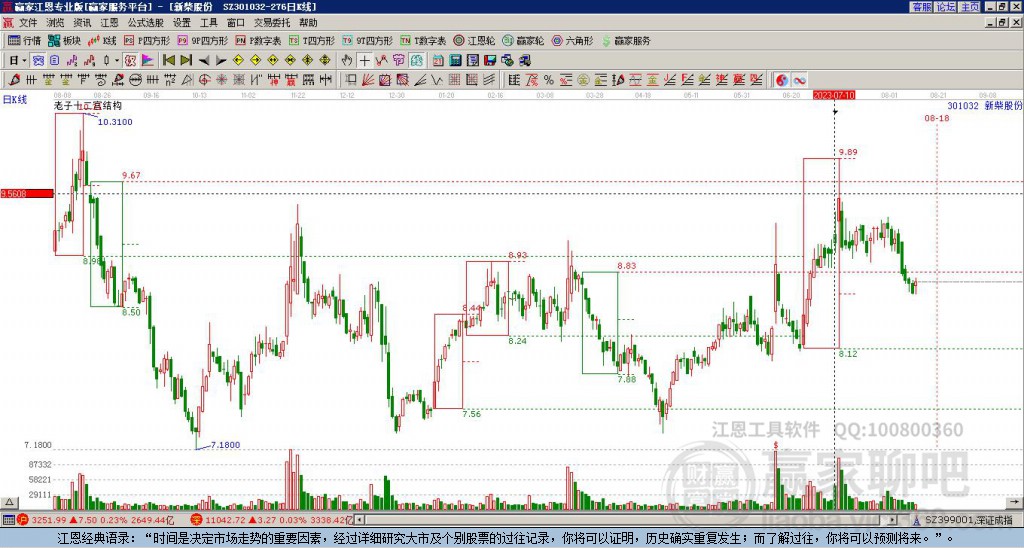Click the red 2023-07-10 date marker
1024x548 pixels.
click(834, 95)
